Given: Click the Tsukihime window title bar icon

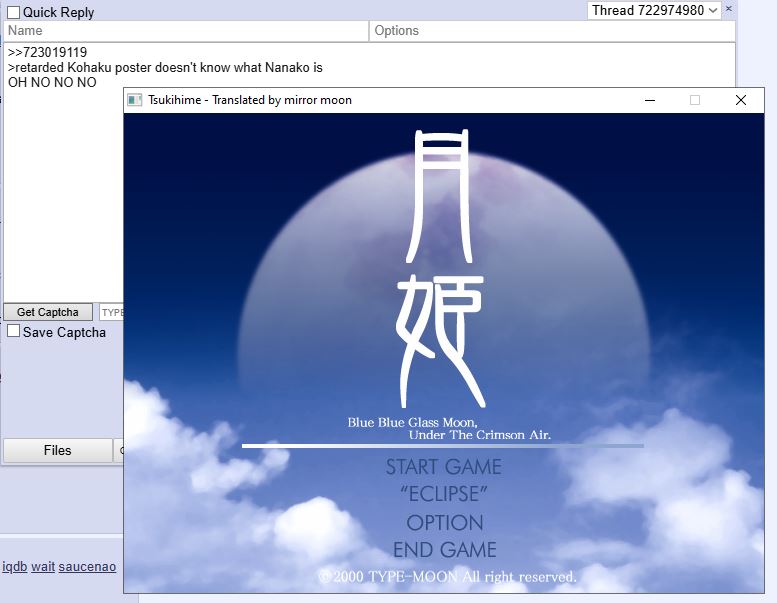Looking at the screenshot, I should (x=135, y=100).
